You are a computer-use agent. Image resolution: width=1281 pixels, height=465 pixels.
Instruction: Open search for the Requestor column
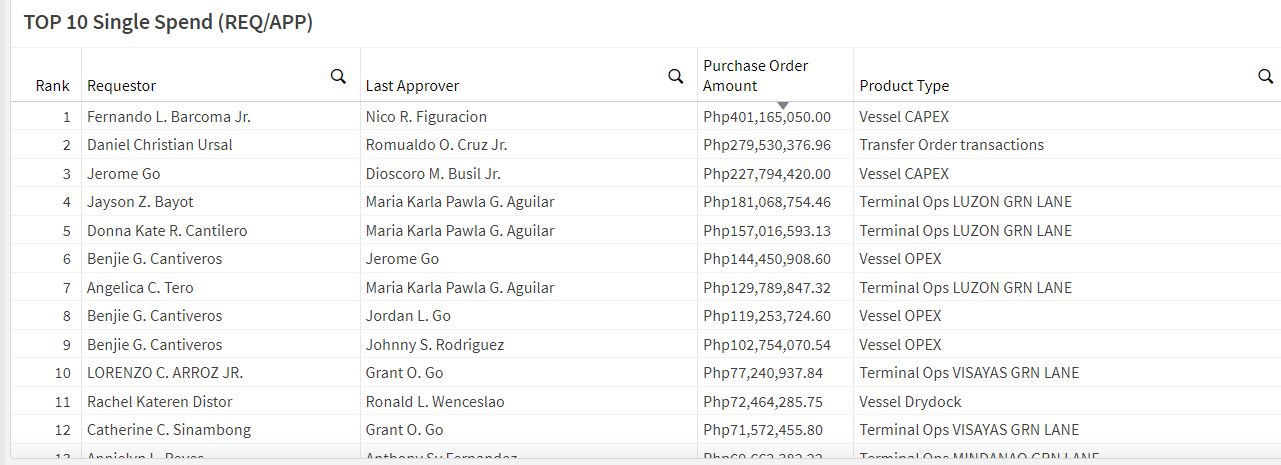338,76
